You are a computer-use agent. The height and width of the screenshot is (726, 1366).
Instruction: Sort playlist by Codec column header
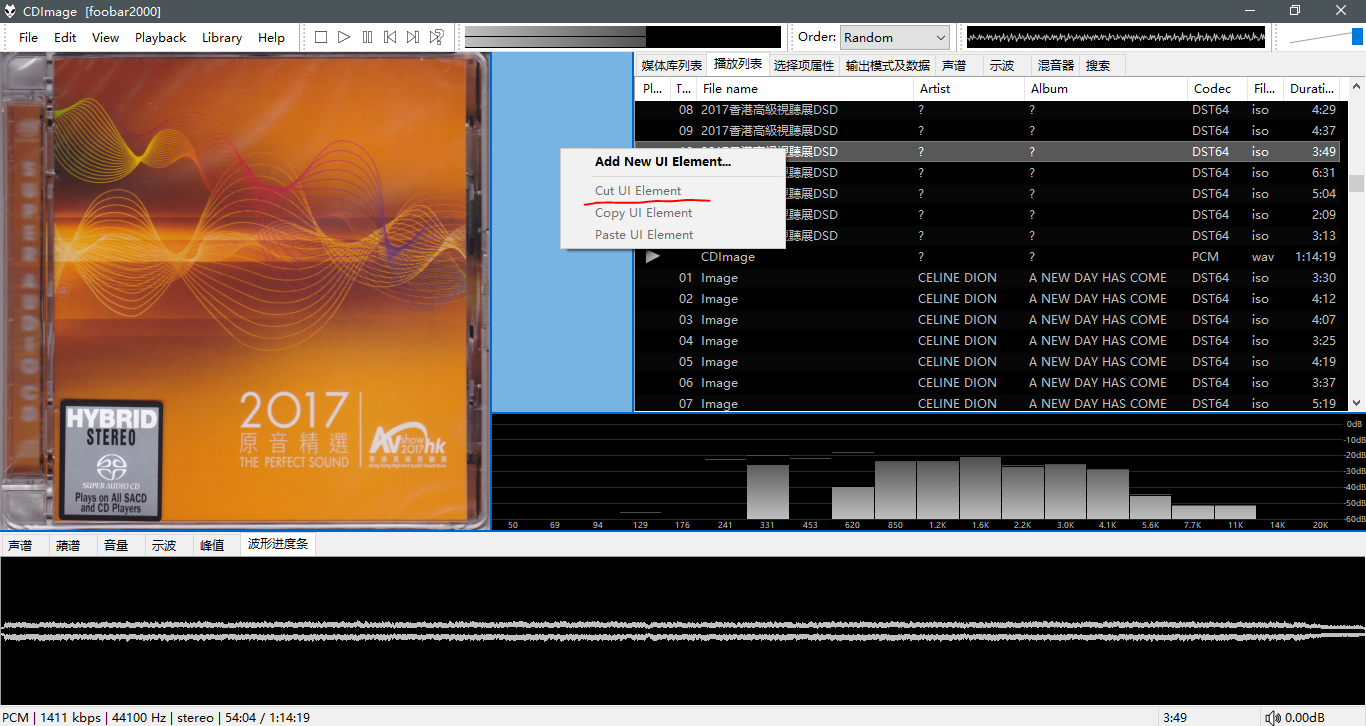coord(1214,89)
